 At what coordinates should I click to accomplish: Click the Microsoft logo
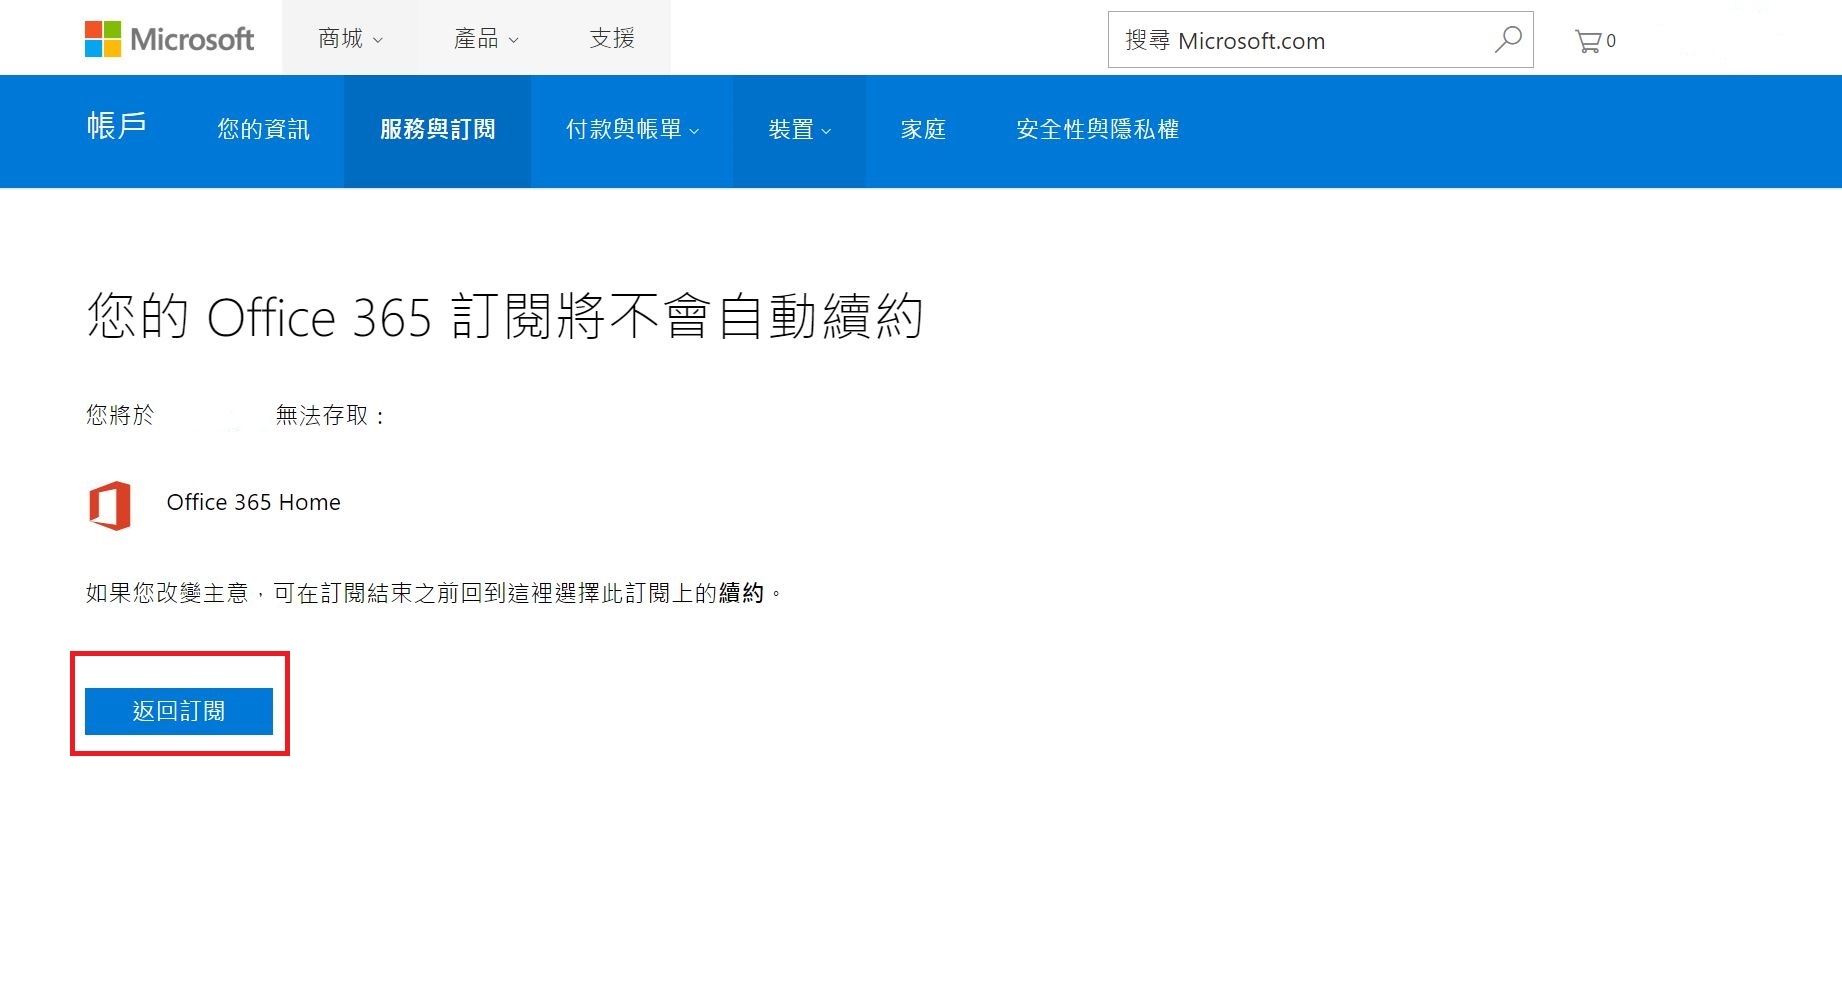[169, 39]
